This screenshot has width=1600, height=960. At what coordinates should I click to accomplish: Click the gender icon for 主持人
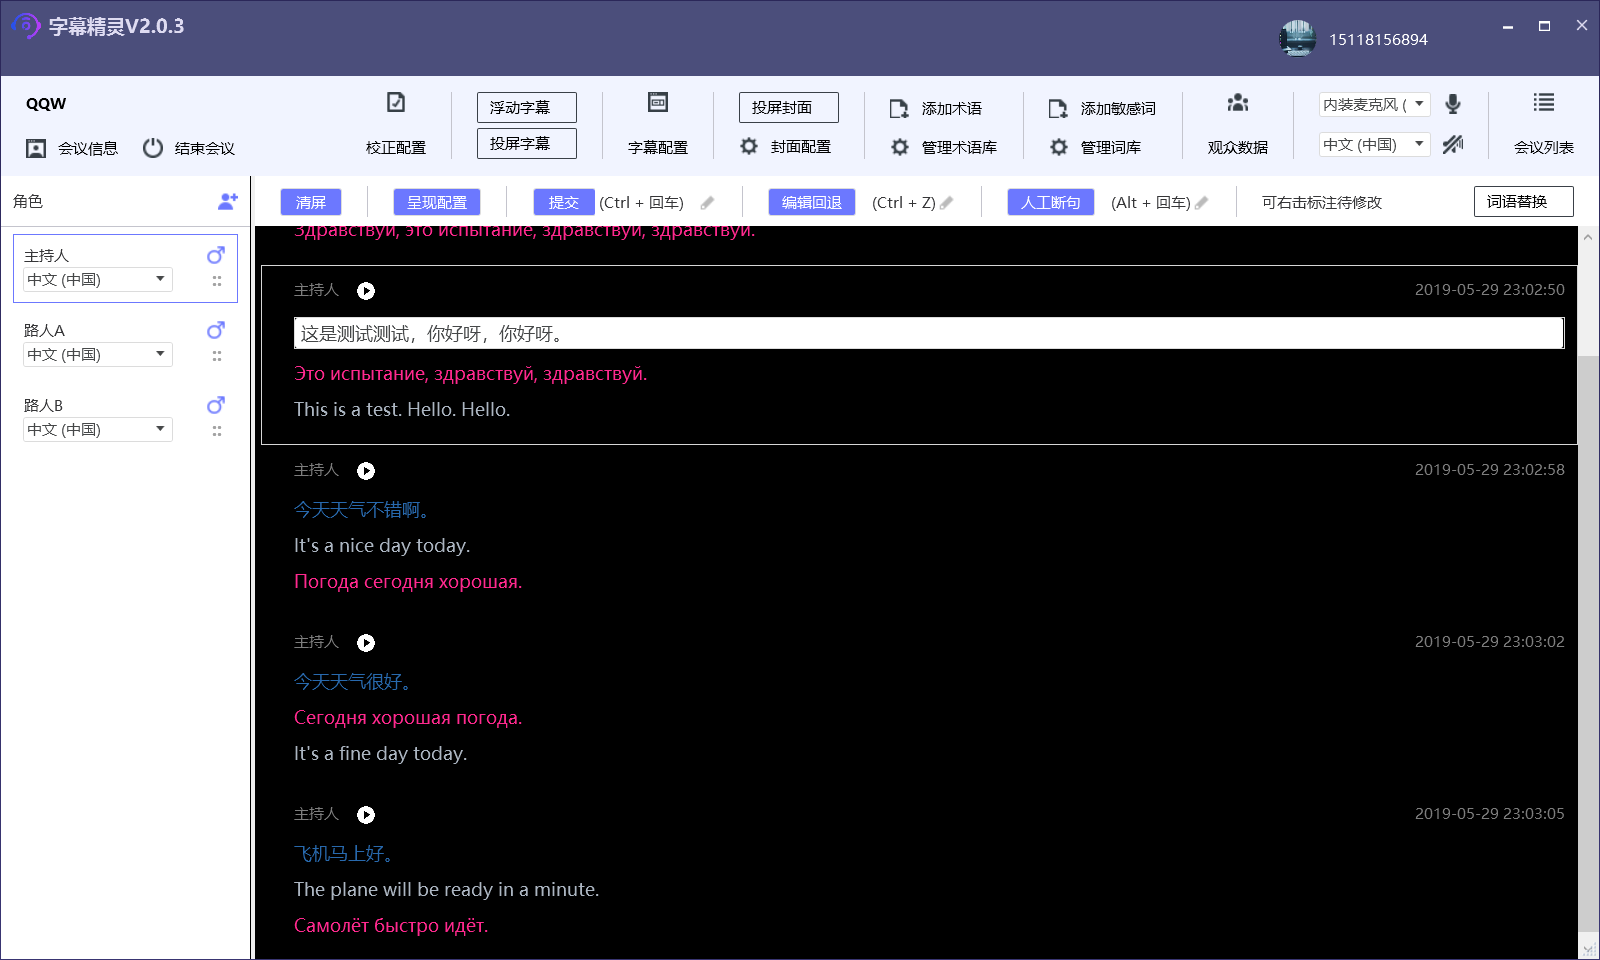216,255
